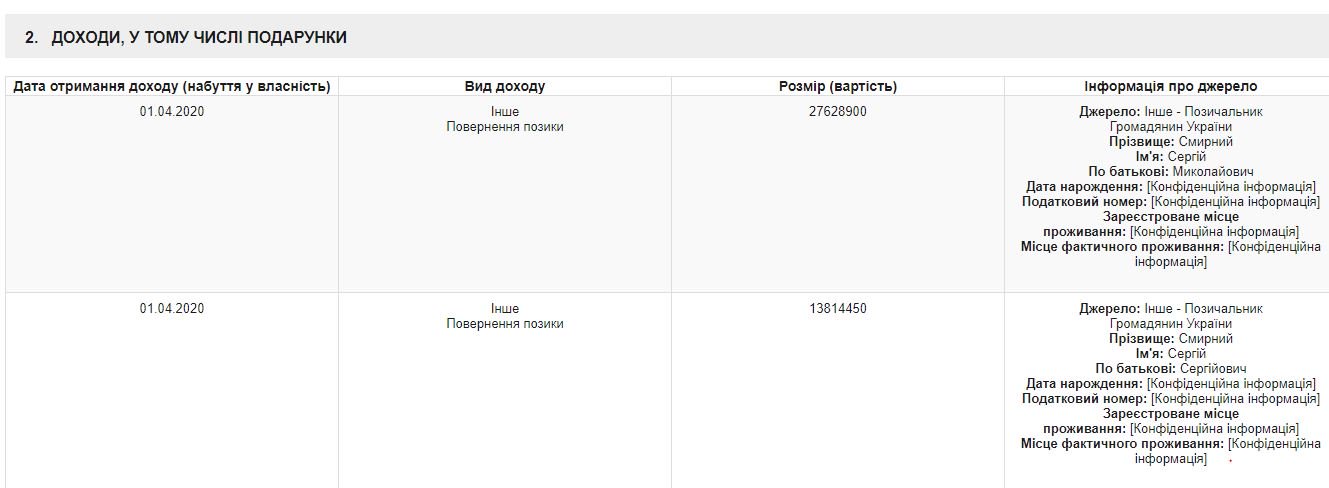This screenshot has width=1329, height=488.
Task: Click "Громадянин України" in the first row
Action: point(1170,127)
